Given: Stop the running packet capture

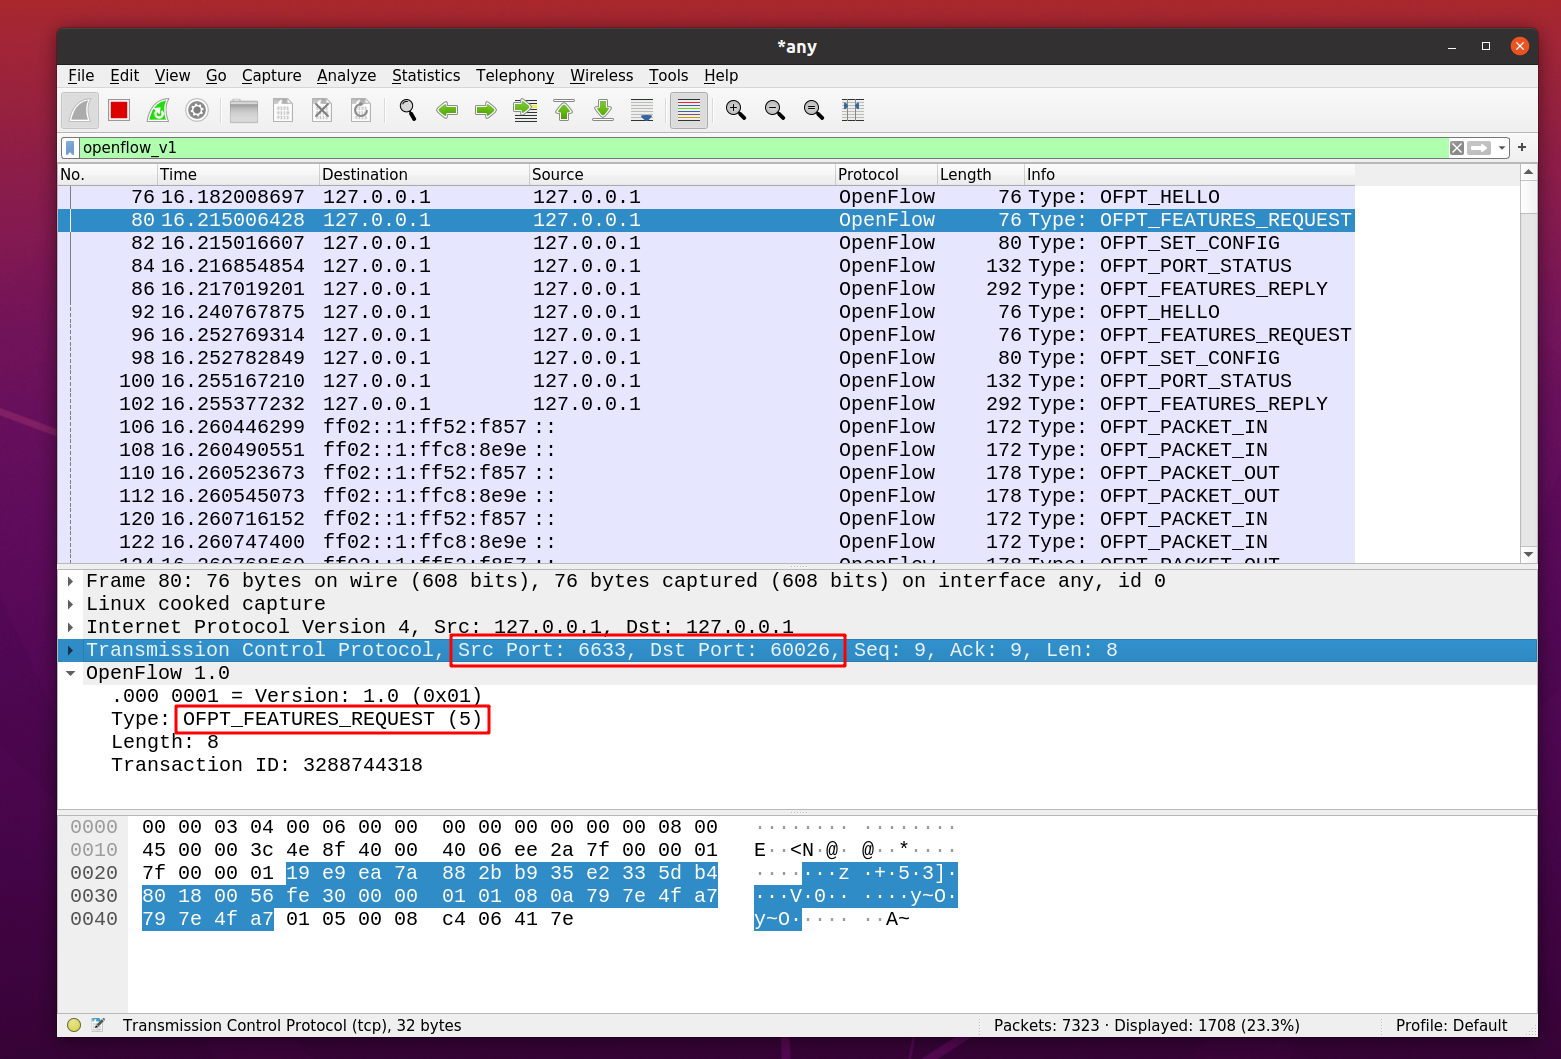Looking at the screenshot, I should coord(119,110).
